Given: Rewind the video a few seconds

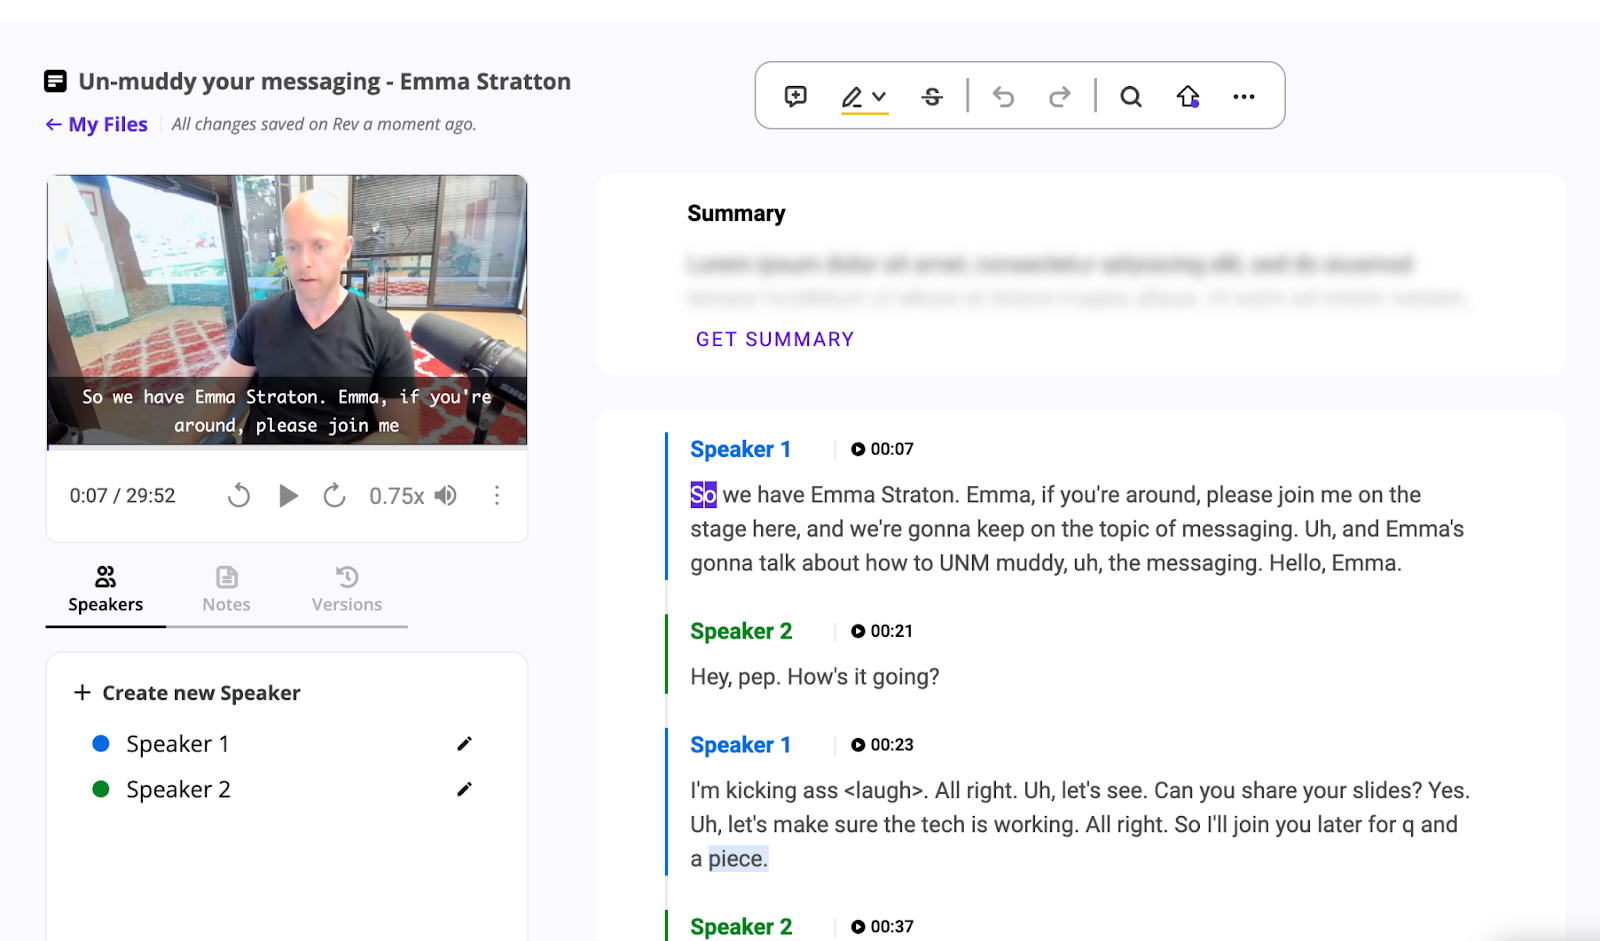Looking at the screenshot, I should tap(239, 495).
